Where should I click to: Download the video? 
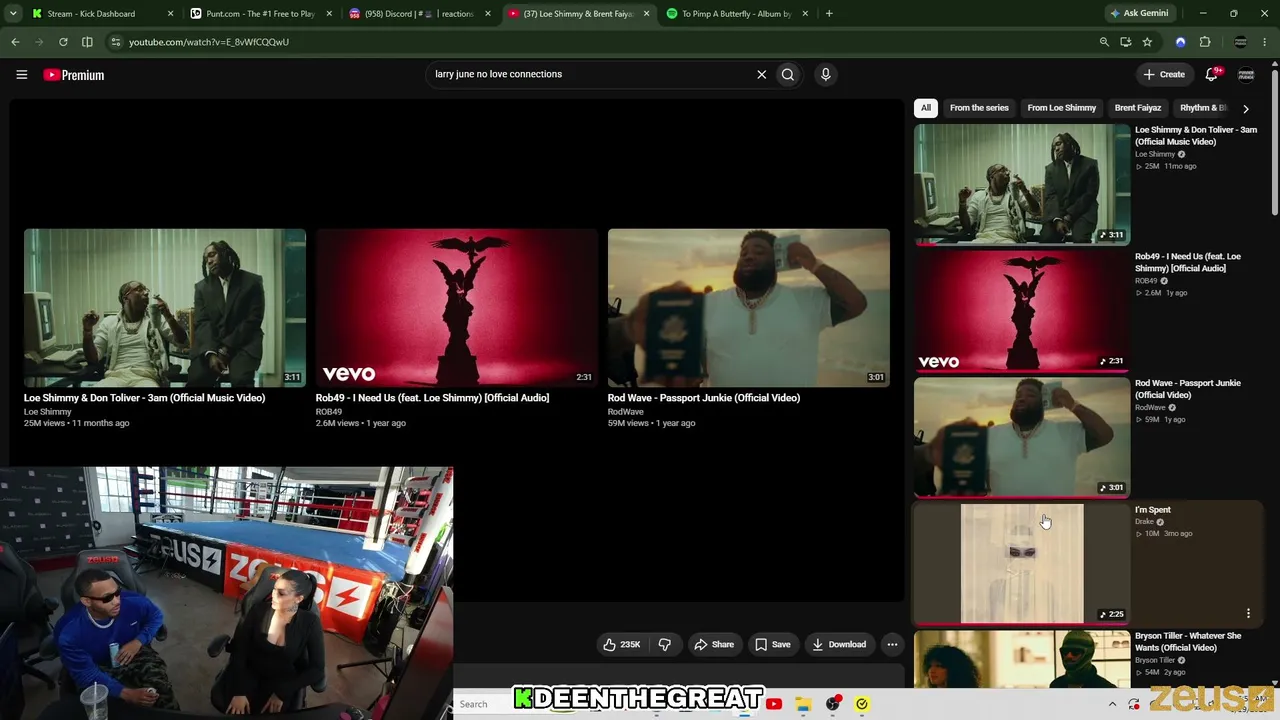(x=839, y=645)
